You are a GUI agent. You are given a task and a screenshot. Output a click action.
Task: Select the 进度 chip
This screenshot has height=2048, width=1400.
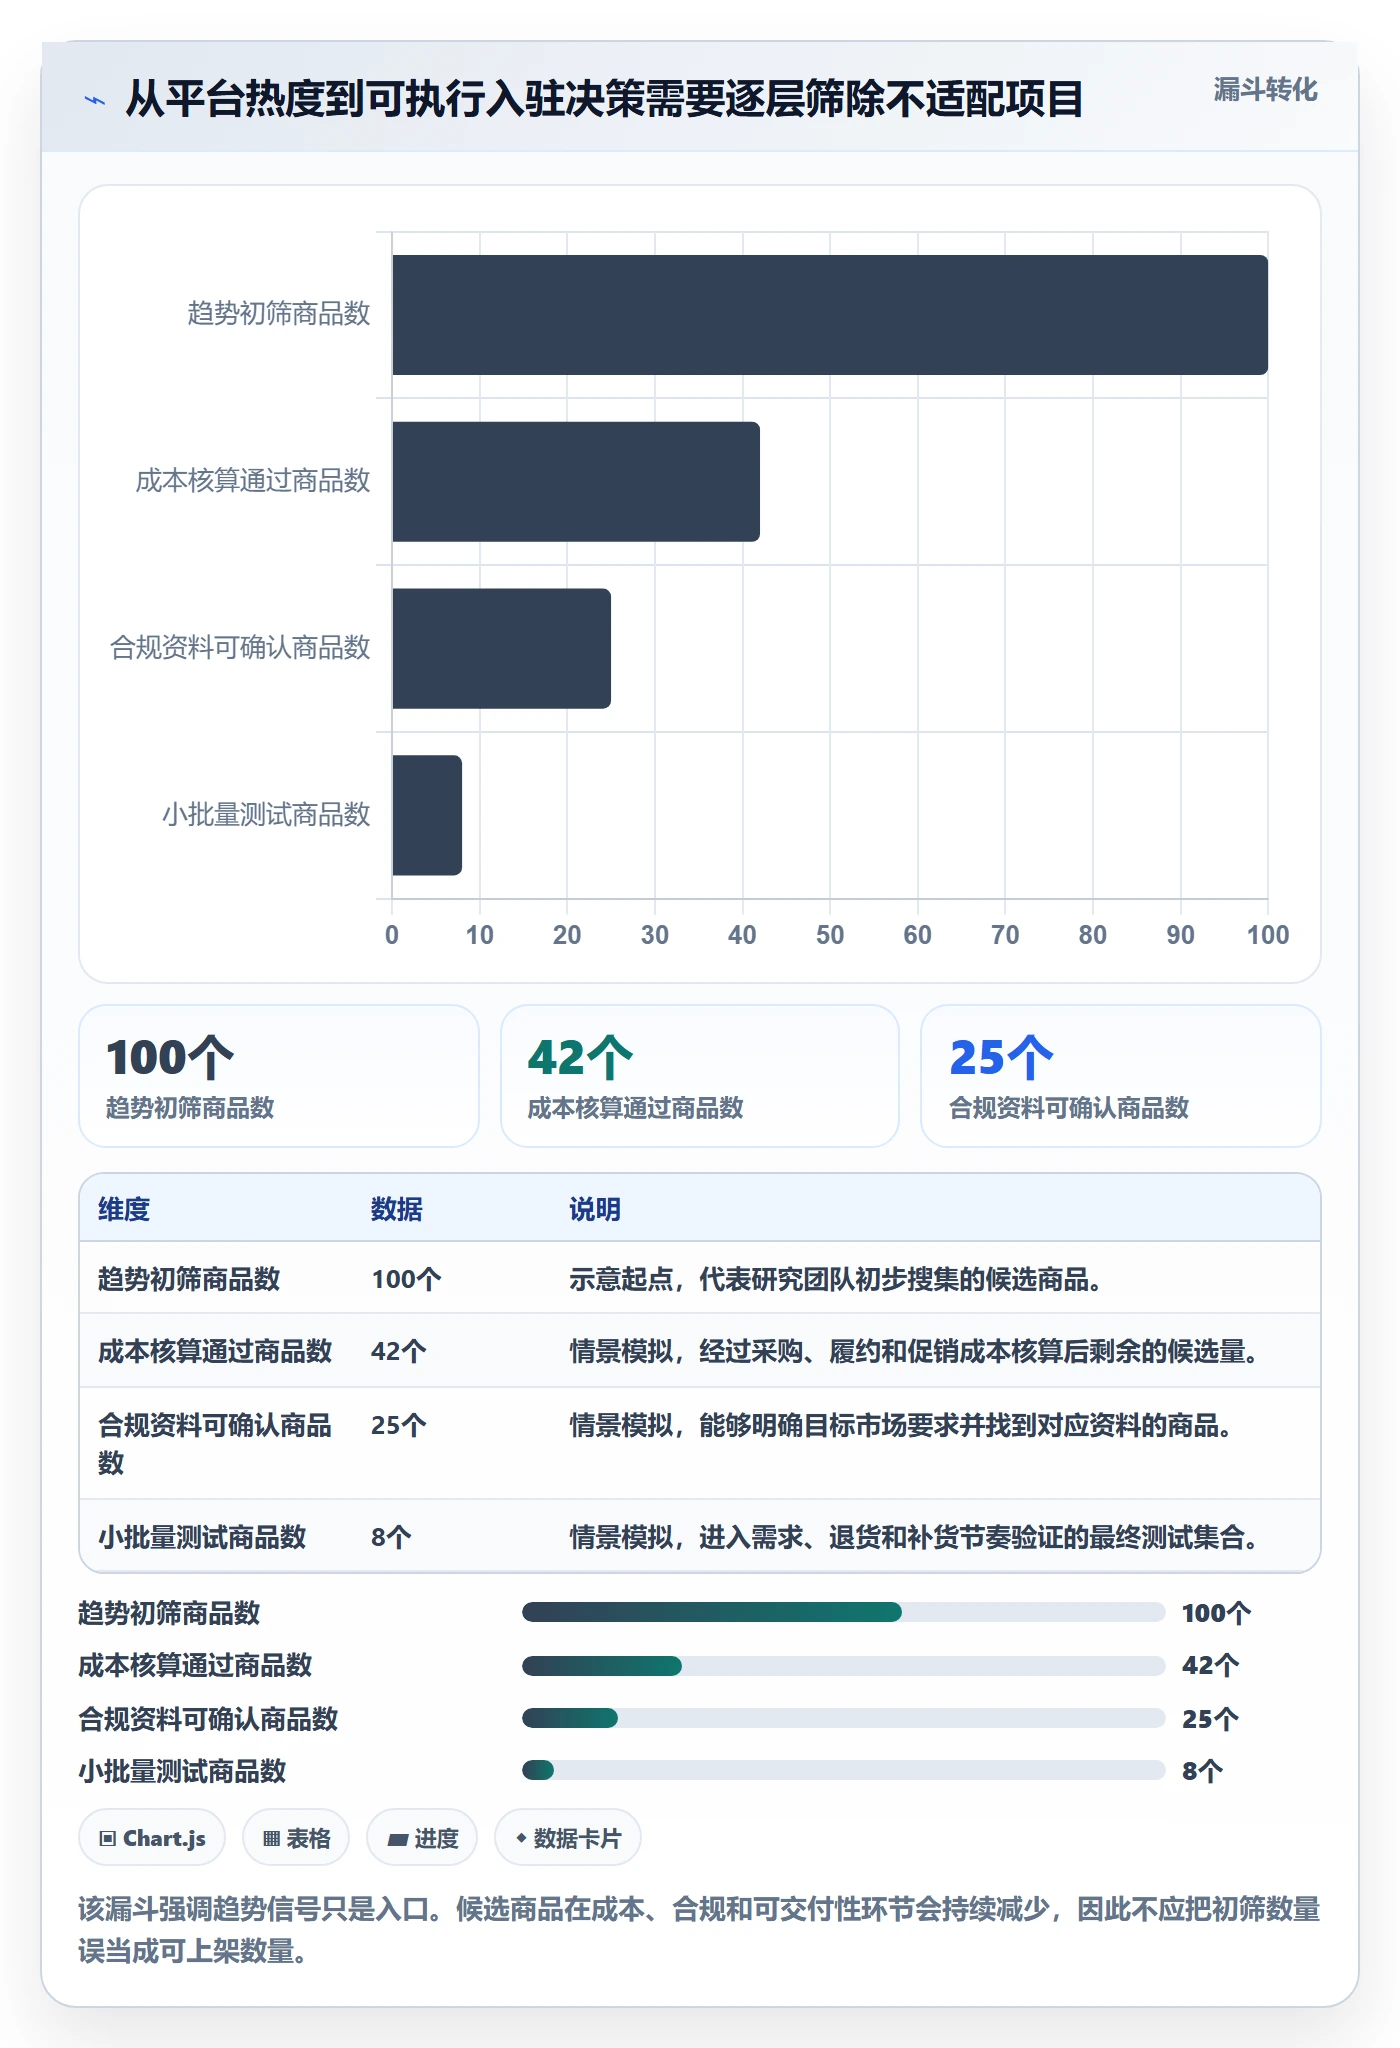(x=422, y=1838)
